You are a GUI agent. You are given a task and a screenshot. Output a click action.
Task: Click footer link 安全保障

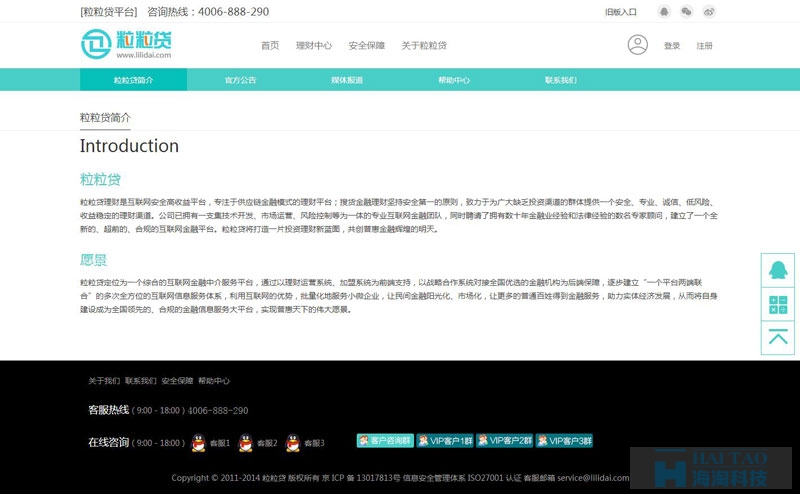[x=177, y=381]
